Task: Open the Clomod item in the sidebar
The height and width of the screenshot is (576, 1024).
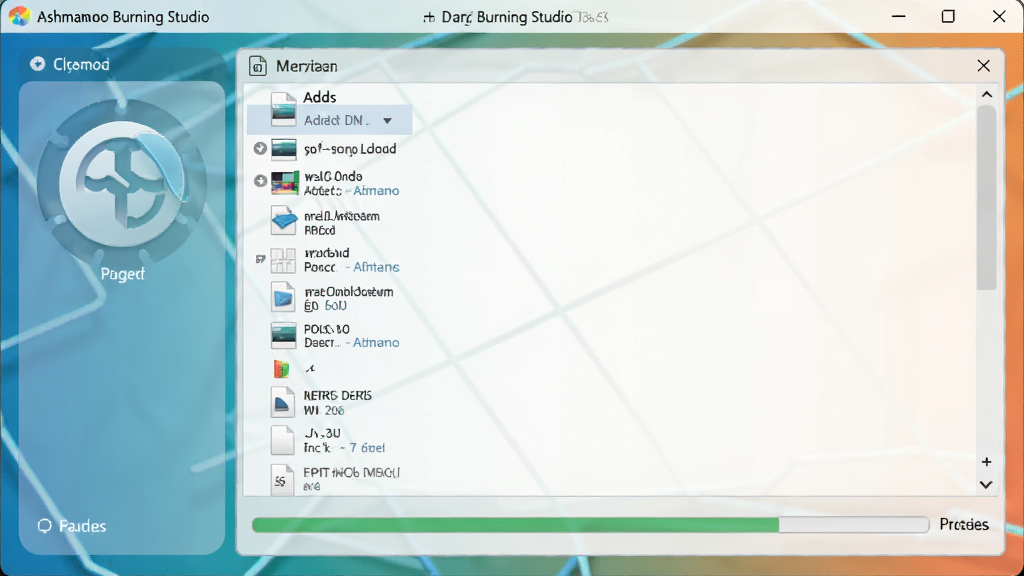Action: [81, 65]
